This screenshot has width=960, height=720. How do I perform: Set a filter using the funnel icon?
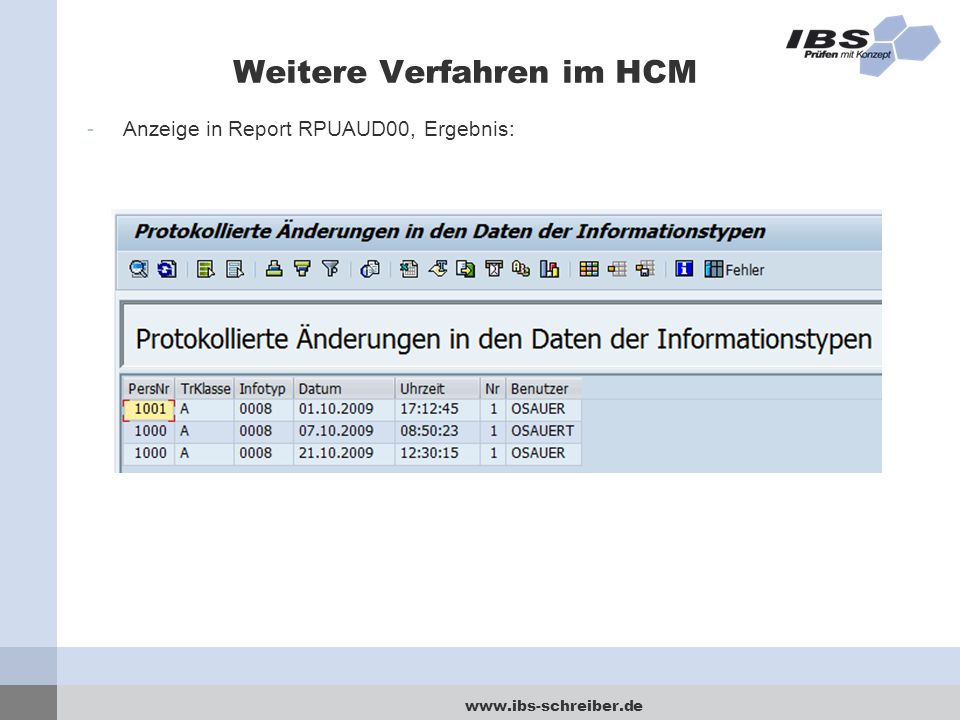click(330, 269)
